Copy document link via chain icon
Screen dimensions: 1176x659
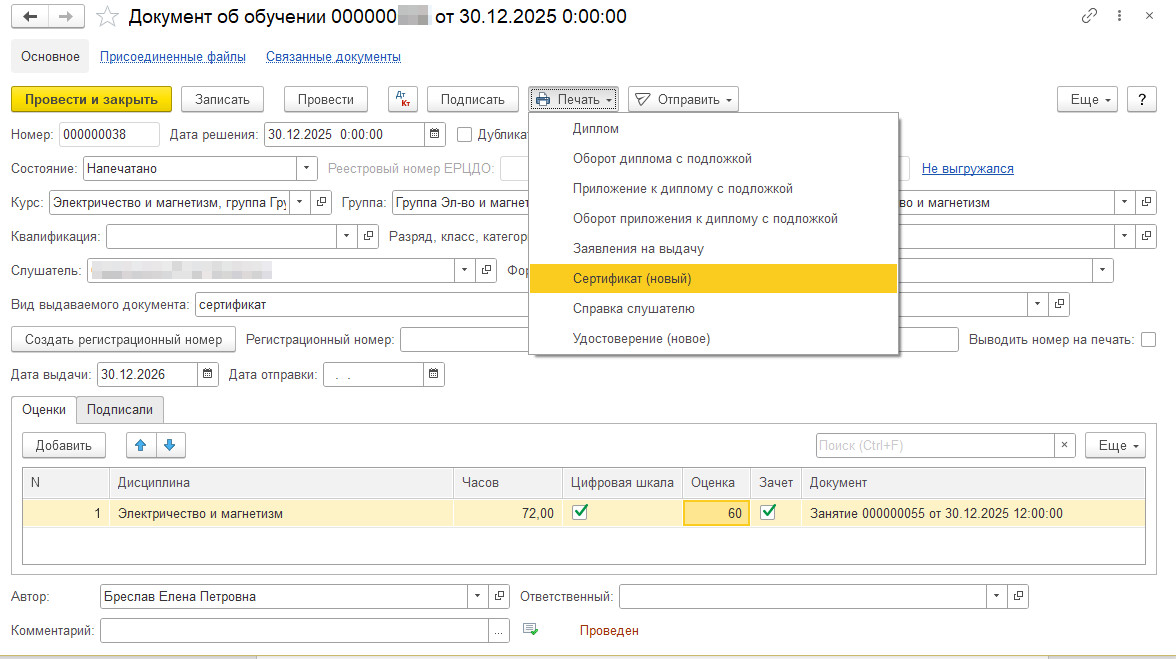pos(1089,16)
